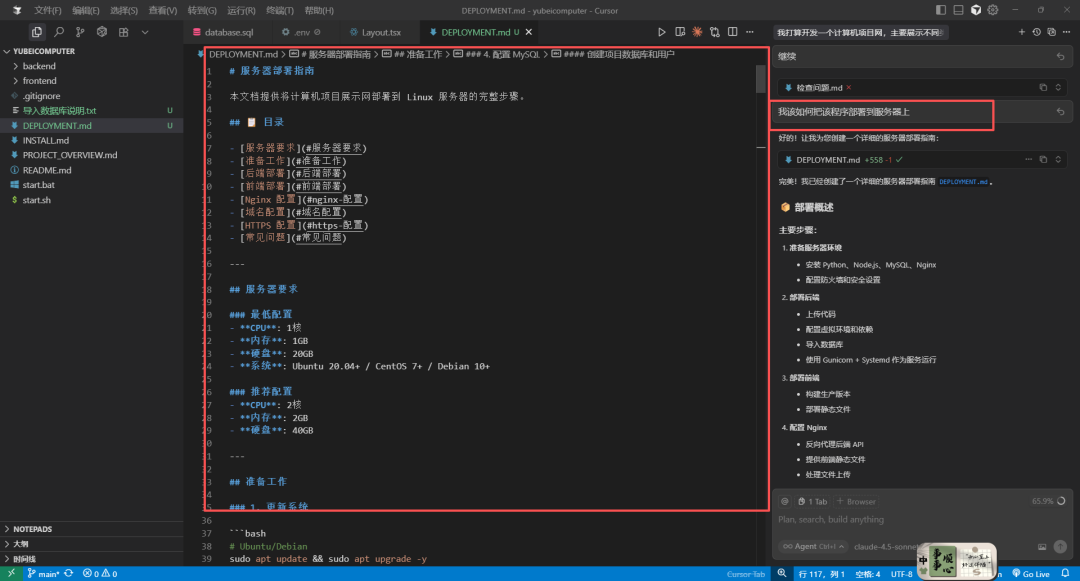This screenshot has width=1080, height=581.
Task: Open README.md in the file explorer
Action: tap(46, 170)
